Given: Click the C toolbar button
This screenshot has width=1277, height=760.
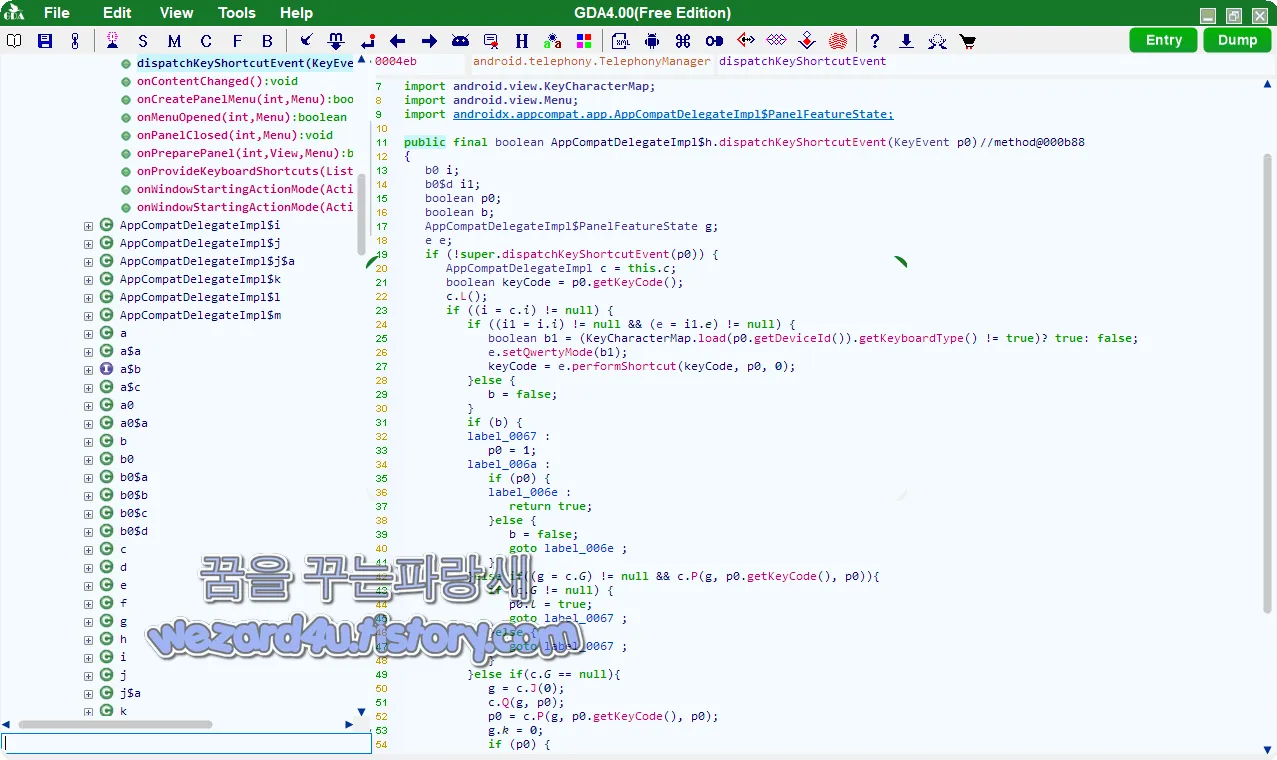Looking at the screenshot, I should click(x=206, y=41).
